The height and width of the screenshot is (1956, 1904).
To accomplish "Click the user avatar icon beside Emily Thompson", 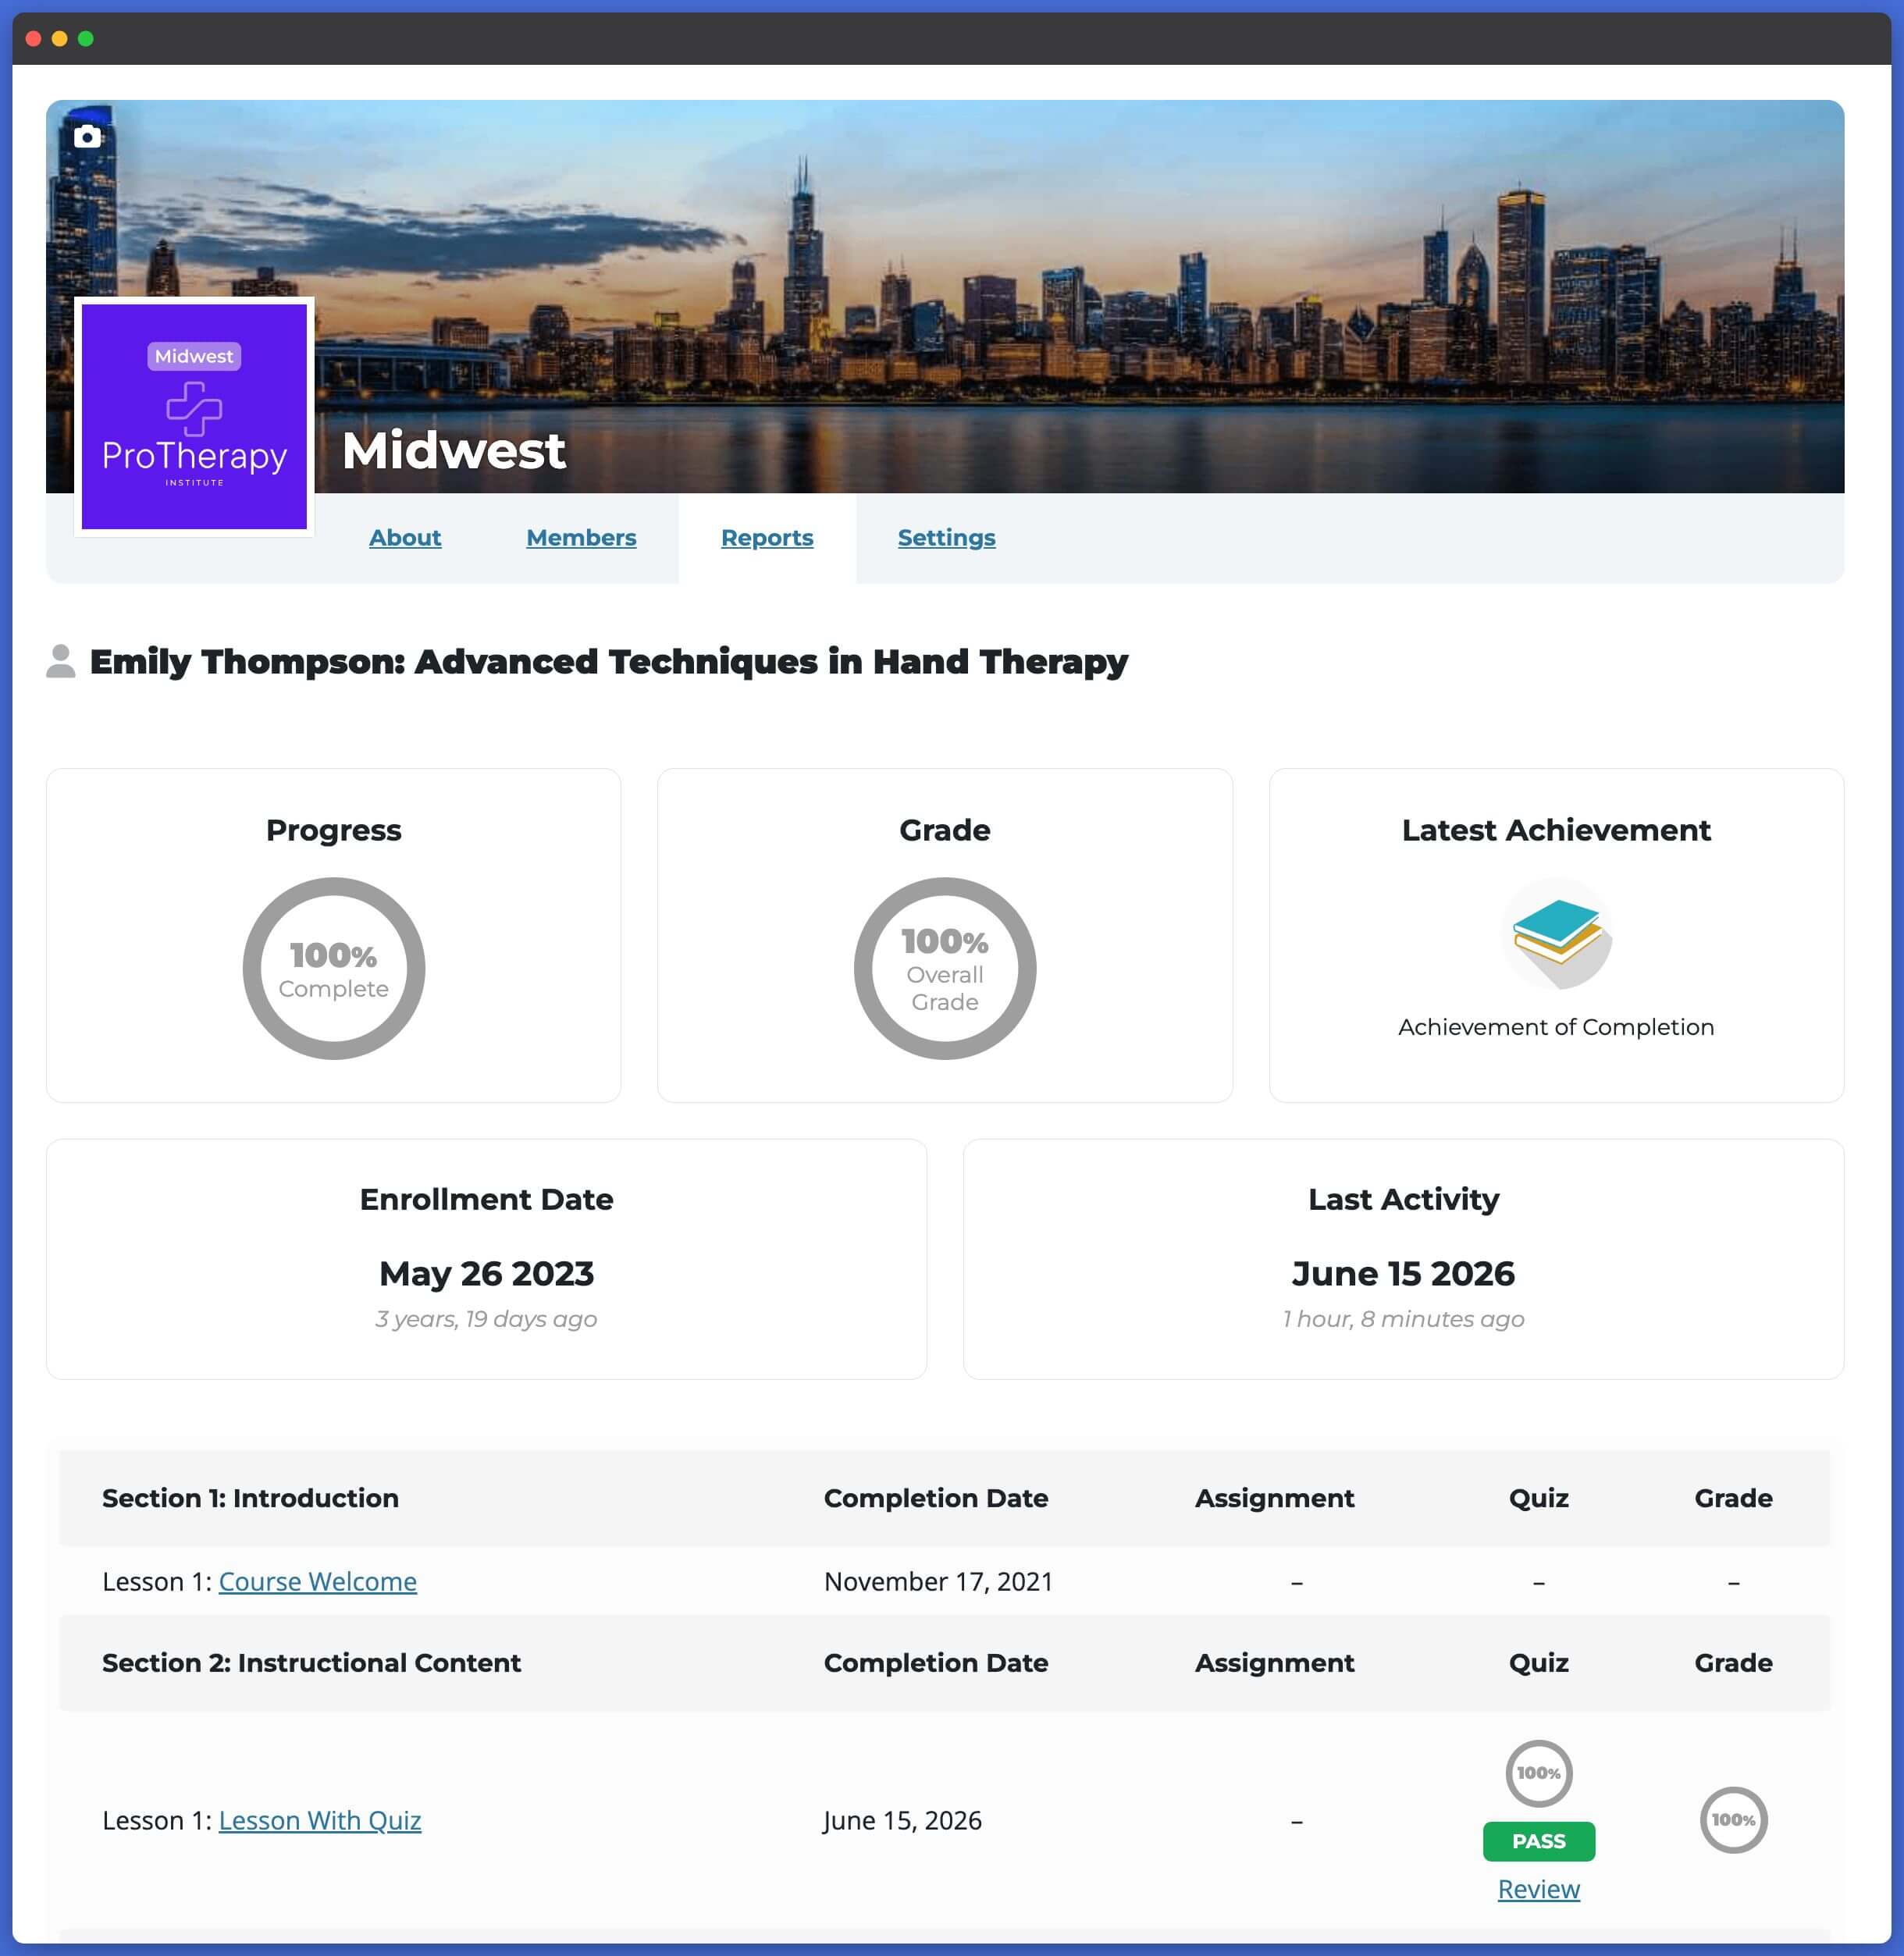I will click(61, 661).
